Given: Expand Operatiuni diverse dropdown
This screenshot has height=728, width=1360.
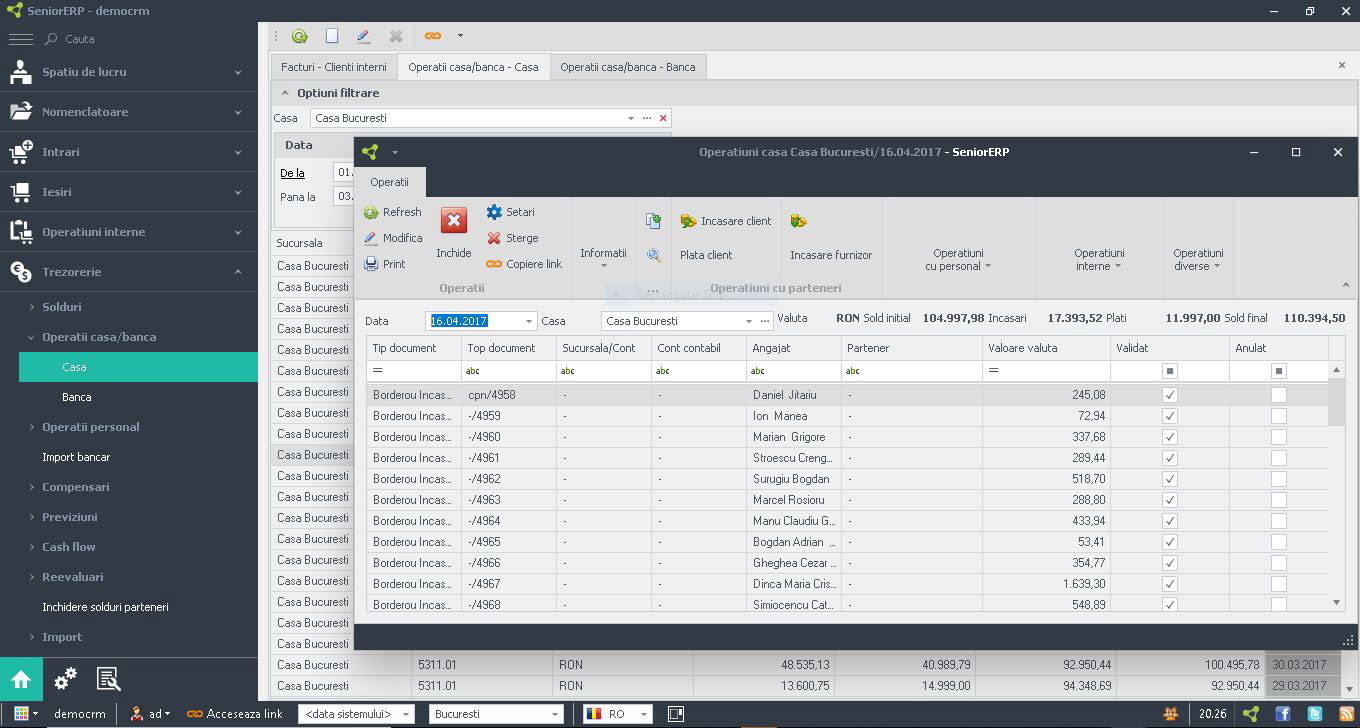Looking at the screenshot, I should click(x=1198, y=260).
